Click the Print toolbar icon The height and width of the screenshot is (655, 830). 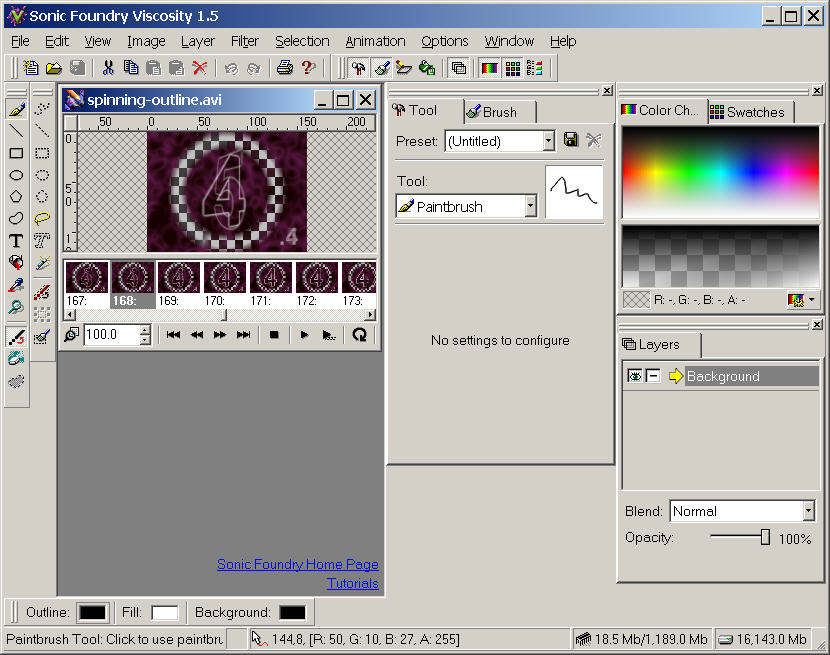pos(285,68)
